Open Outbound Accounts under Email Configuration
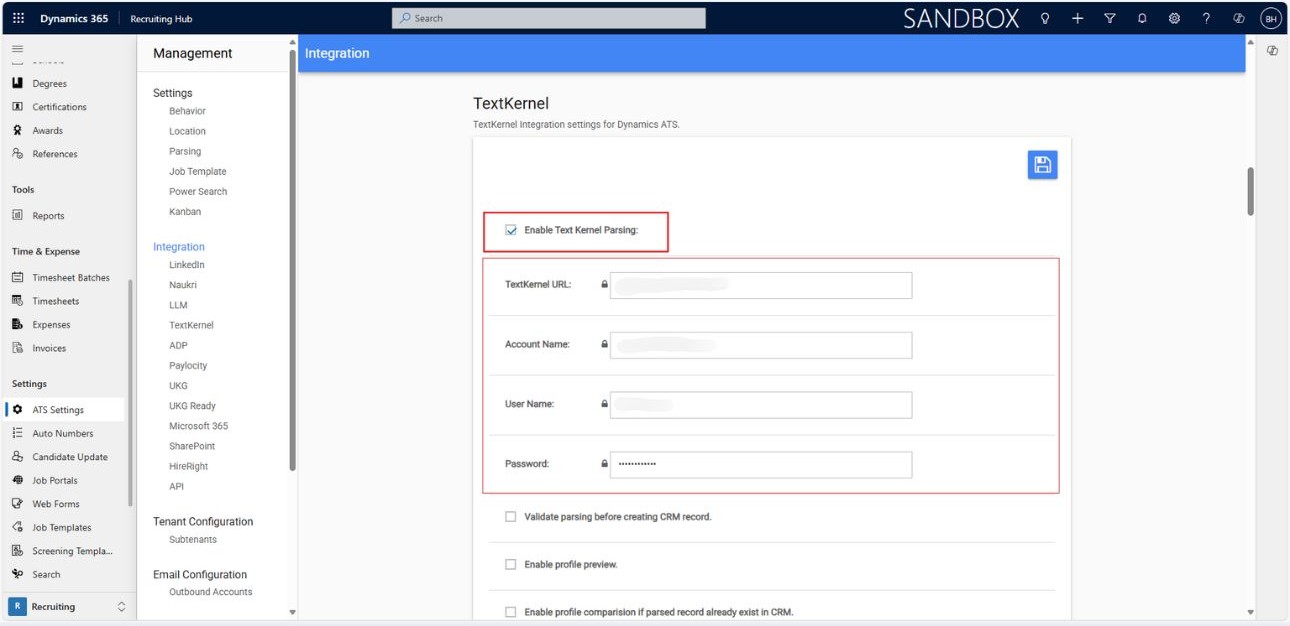This screenshot has width=1290, height=626. (x=211, y=592)
